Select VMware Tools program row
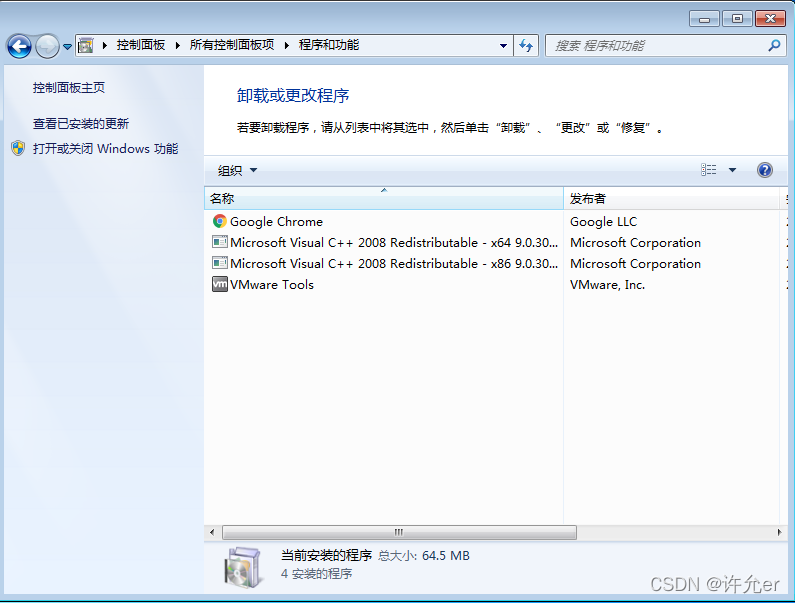795x603 pixels. click(x=384, y=285)
